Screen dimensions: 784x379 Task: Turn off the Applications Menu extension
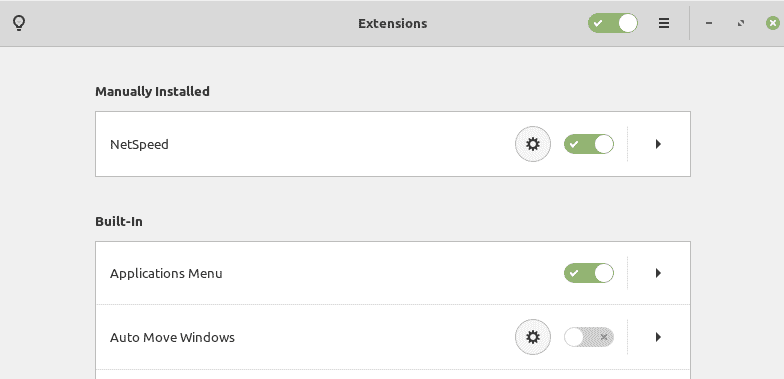click(x=589, y=273)
